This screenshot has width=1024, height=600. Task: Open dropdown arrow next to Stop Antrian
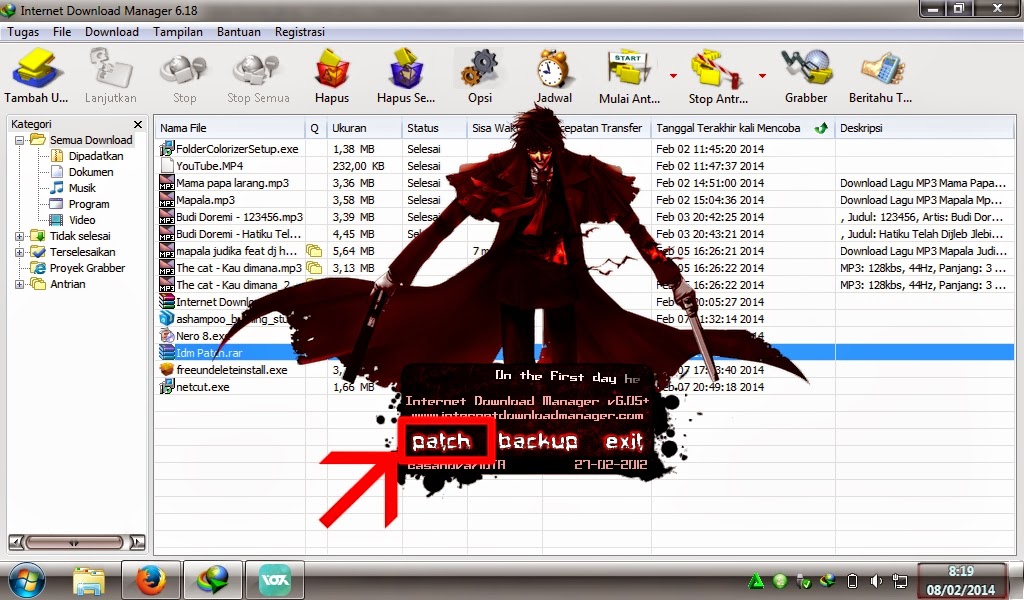pos(761,76)
